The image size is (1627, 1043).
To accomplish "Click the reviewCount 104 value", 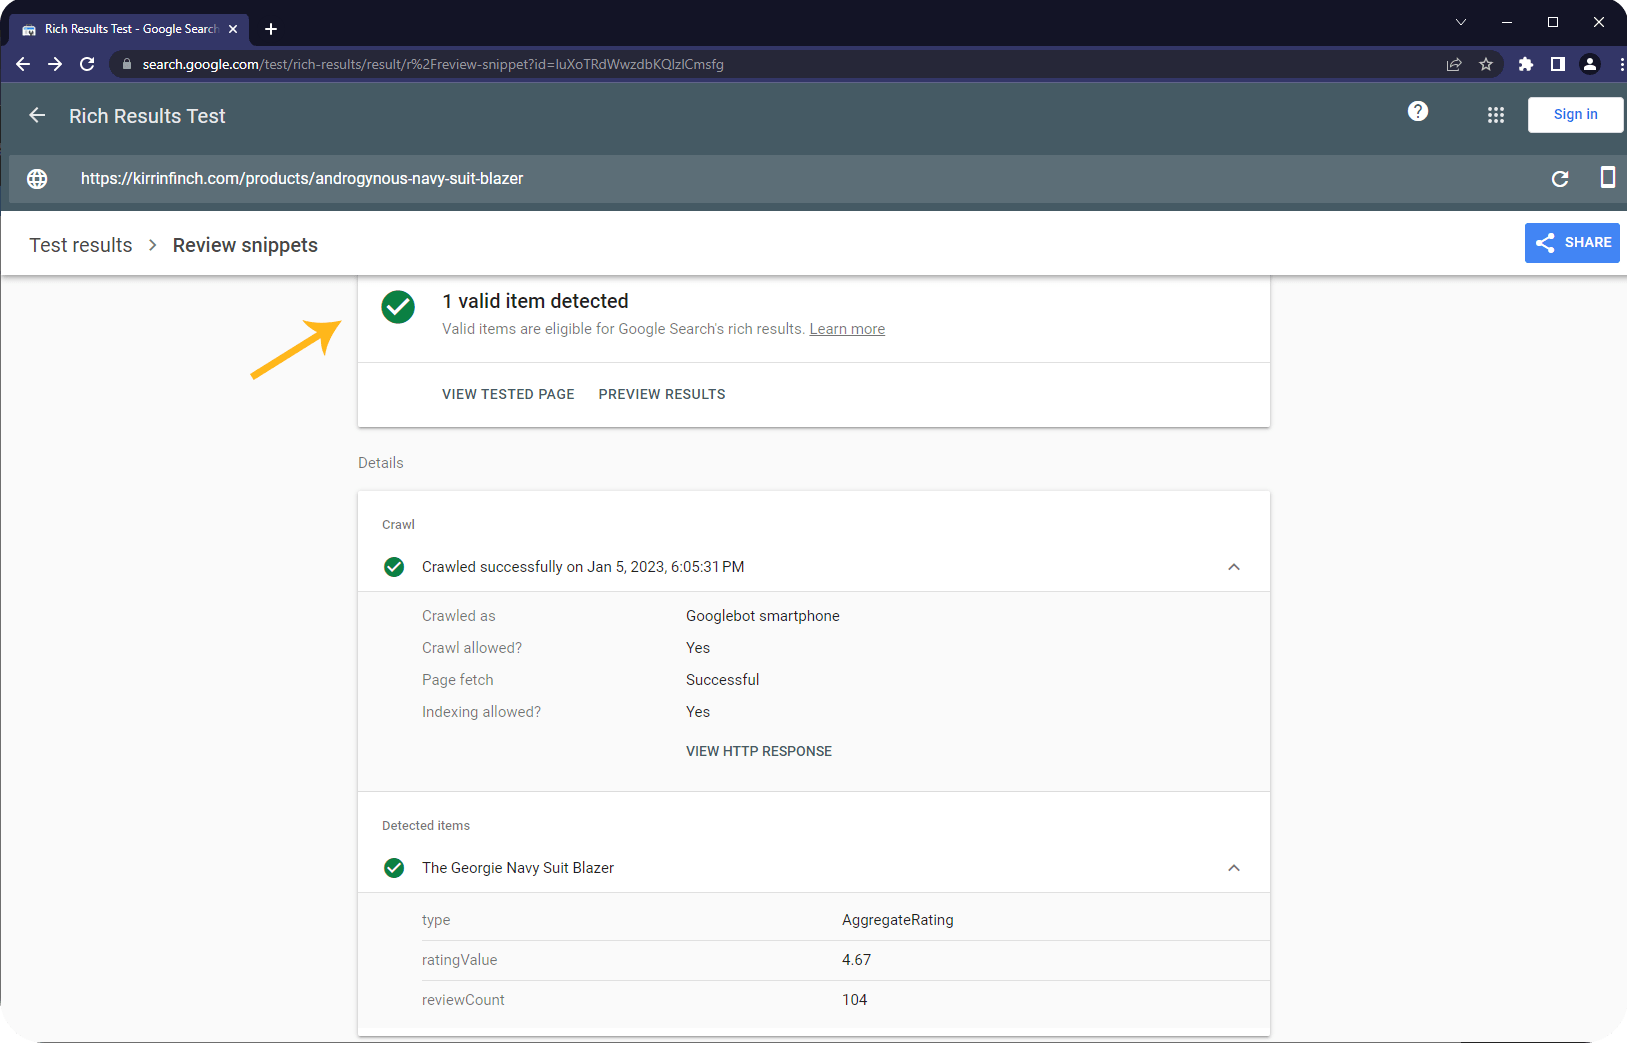I will [854, 1000].
